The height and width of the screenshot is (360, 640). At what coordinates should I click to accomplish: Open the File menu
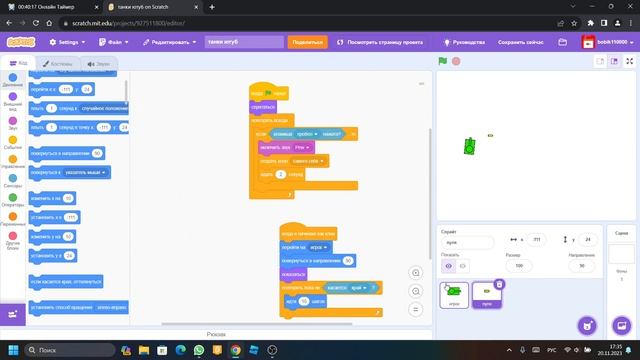click(114, 42)
